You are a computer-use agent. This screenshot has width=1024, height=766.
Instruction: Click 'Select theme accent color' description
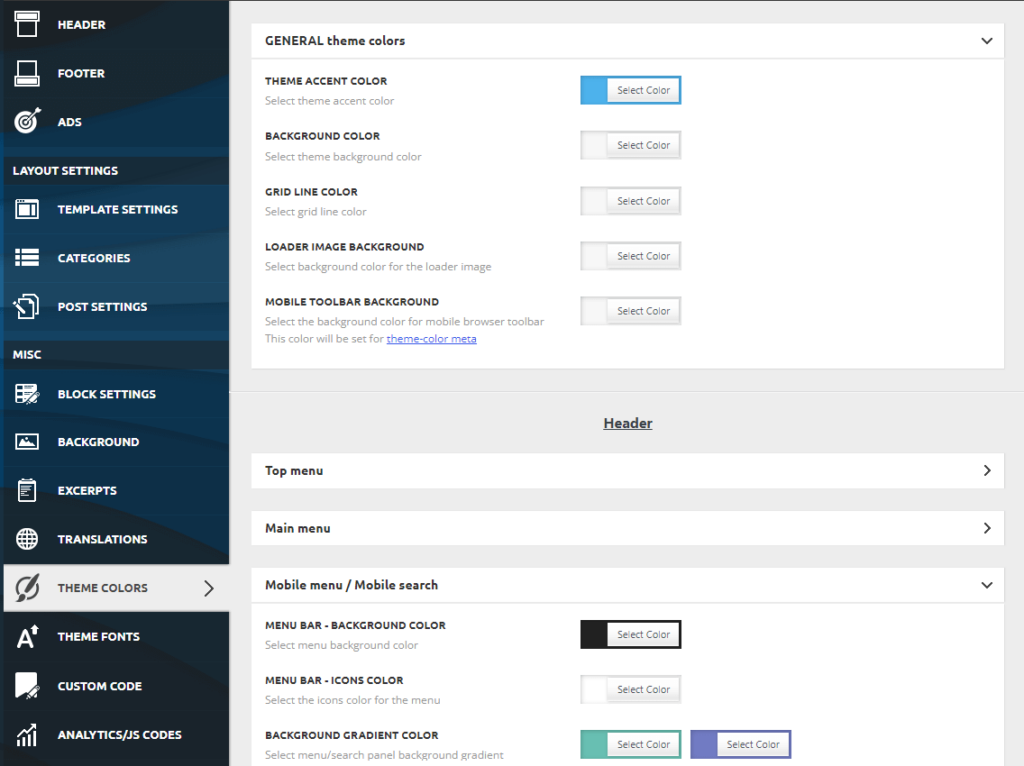pyautogui.click(x=329, y=101)
